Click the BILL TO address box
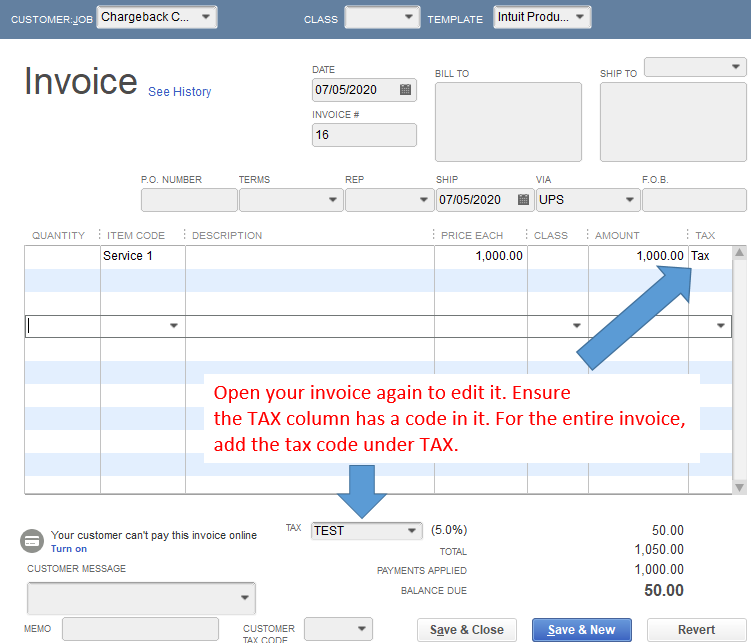 click(x=508, y=122)
